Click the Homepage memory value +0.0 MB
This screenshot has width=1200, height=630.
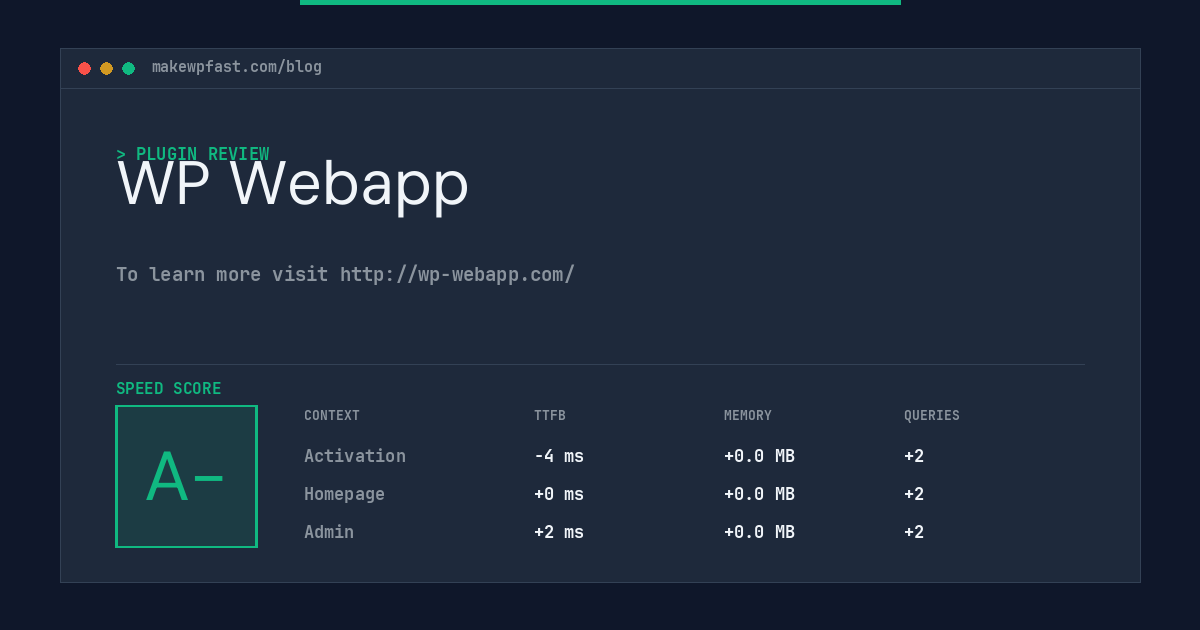[x=760, y=494]
